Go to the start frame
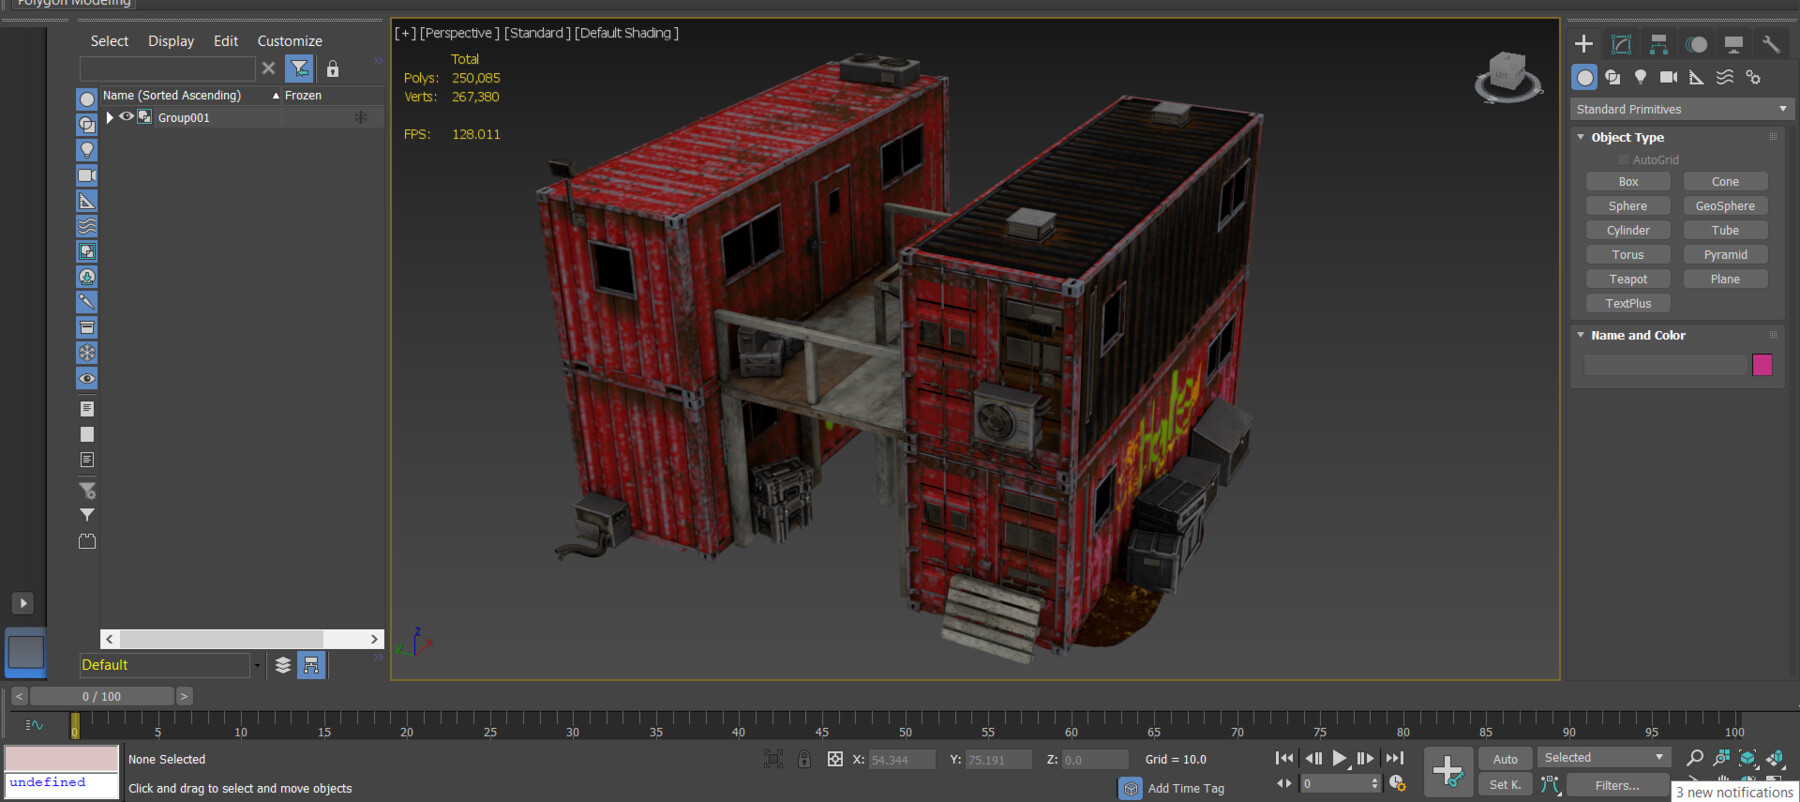 point(1285,758)
